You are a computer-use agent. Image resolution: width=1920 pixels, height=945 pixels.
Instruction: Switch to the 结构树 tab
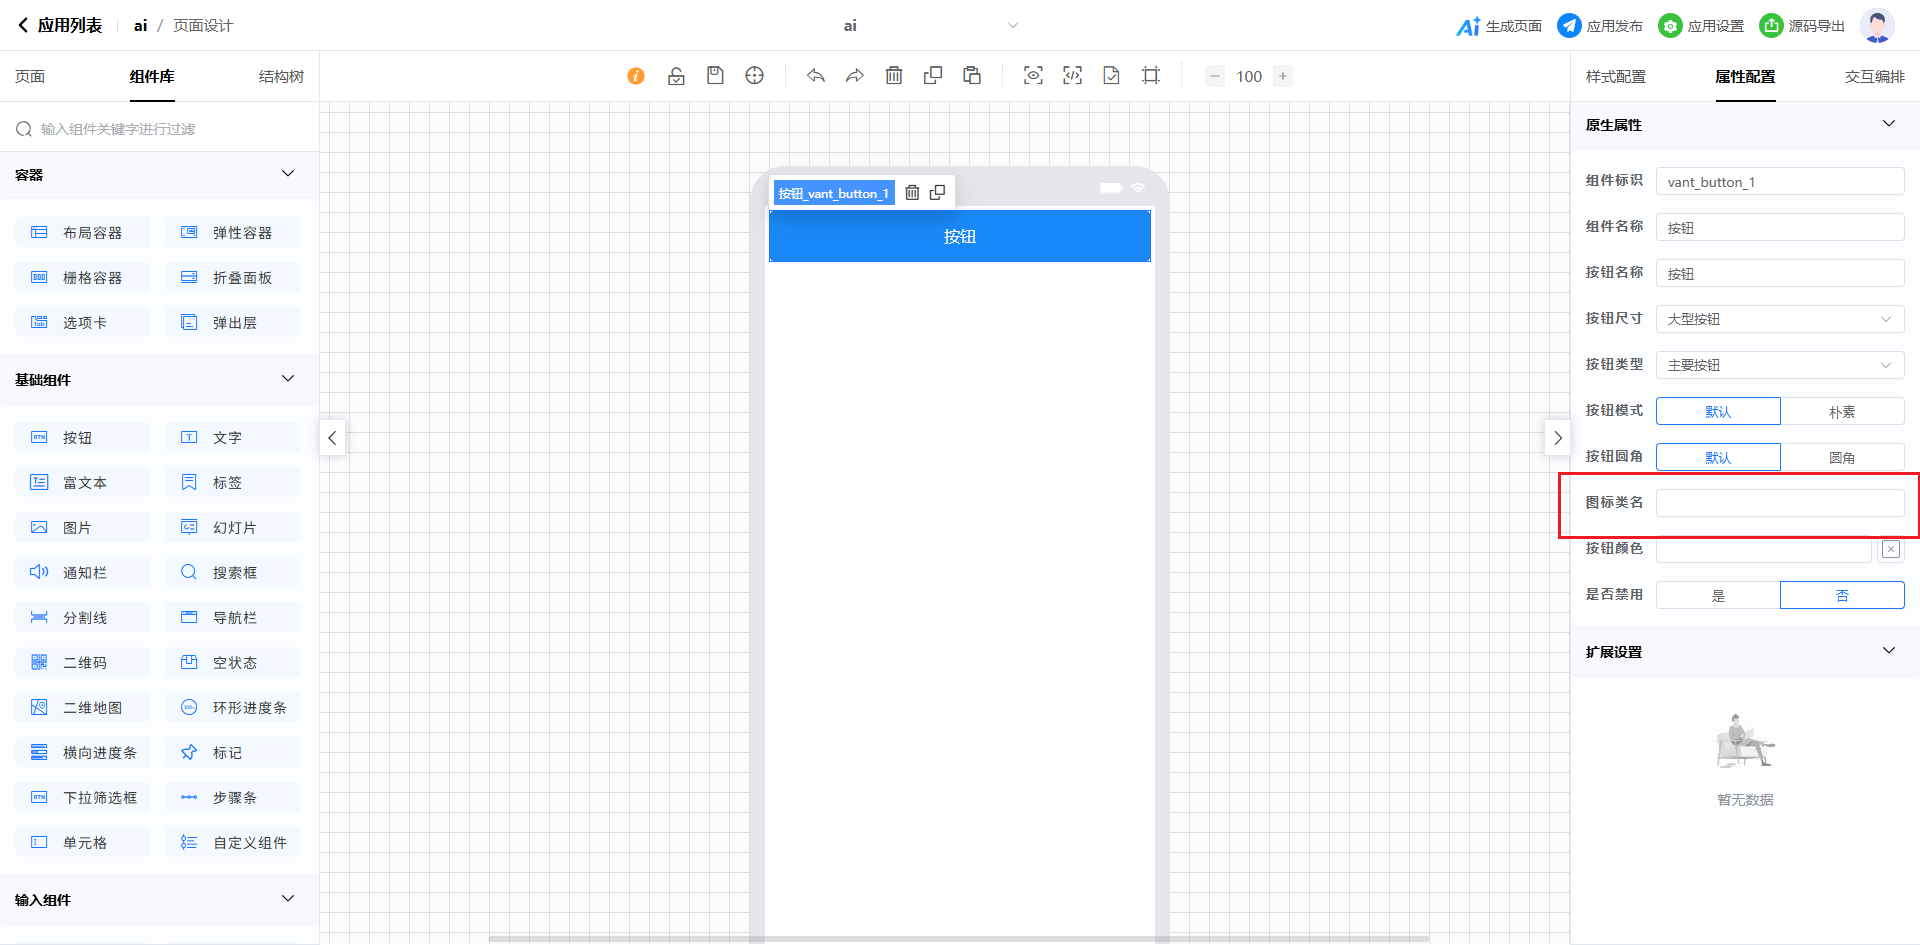[x=281, y=77]
